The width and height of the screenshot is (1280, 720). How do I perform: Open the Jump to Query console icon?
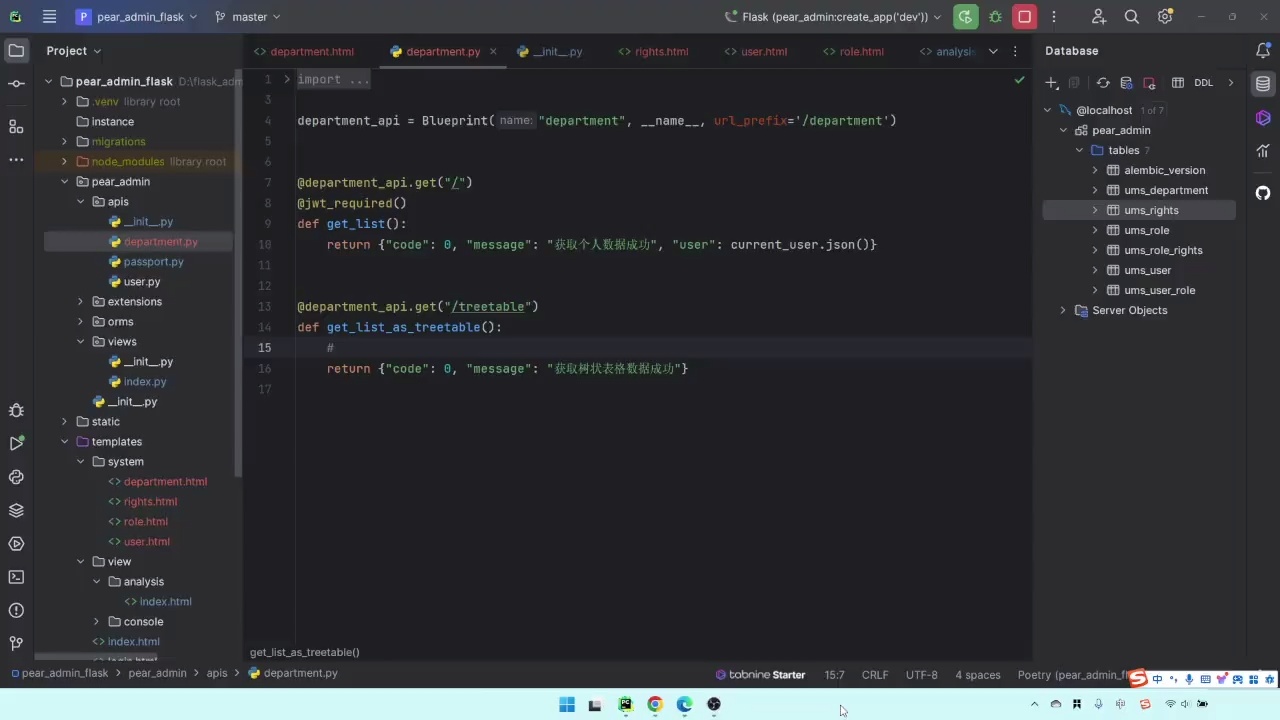(1126, 83)
